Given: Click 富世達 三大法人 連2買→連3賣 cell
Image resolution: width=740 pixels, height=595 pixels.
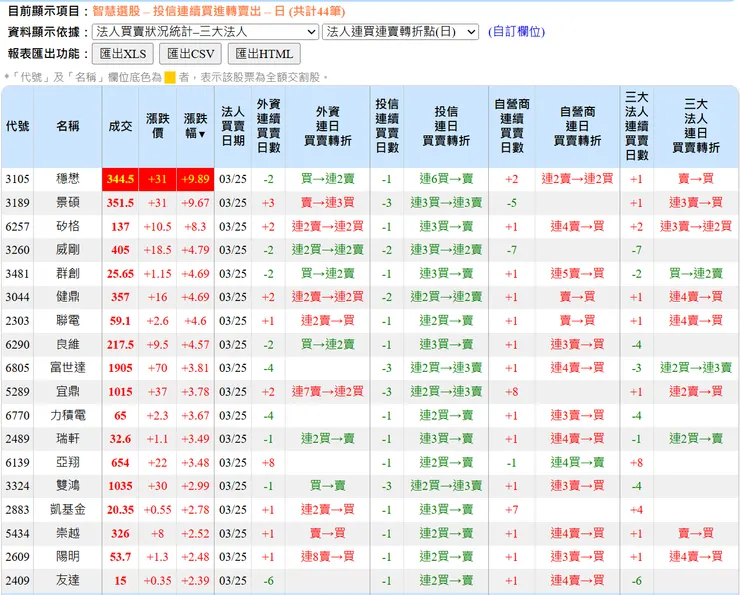Looking at the screenshot, I should (x=696, y=368).
